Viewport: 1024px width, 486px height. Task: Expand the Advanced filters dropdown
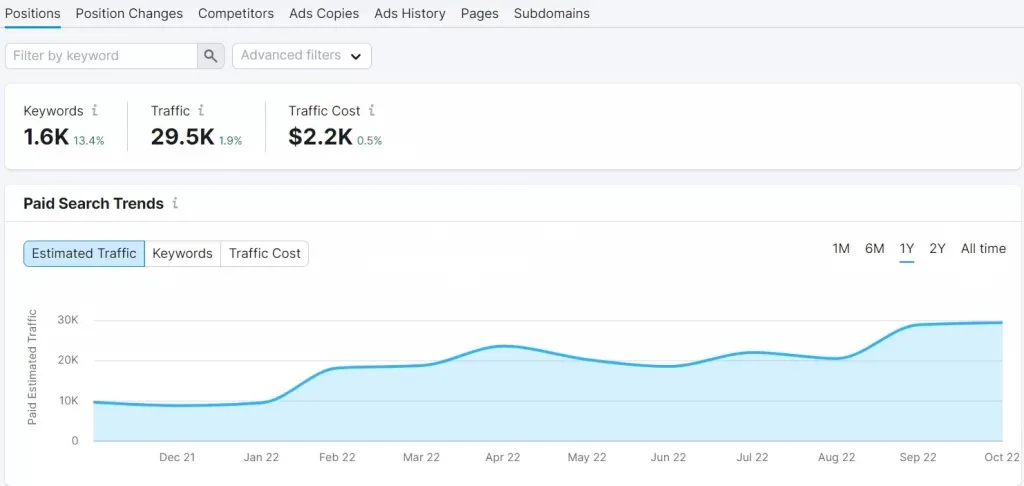(302, 56)
